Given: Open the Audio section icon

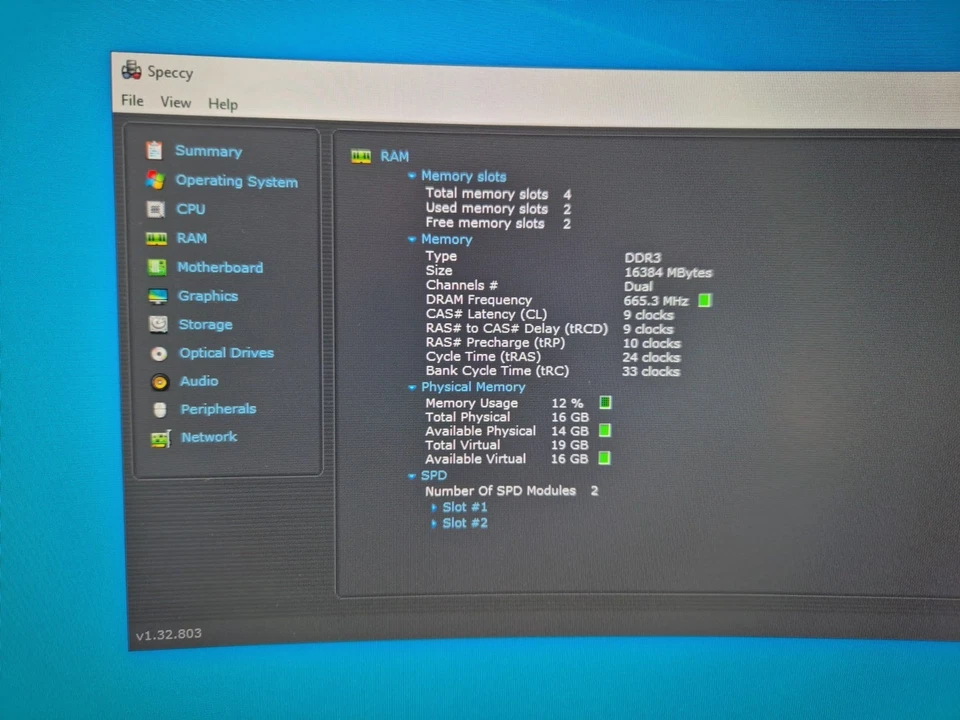Looking at the screenshot, I should (x=160, y=381).
